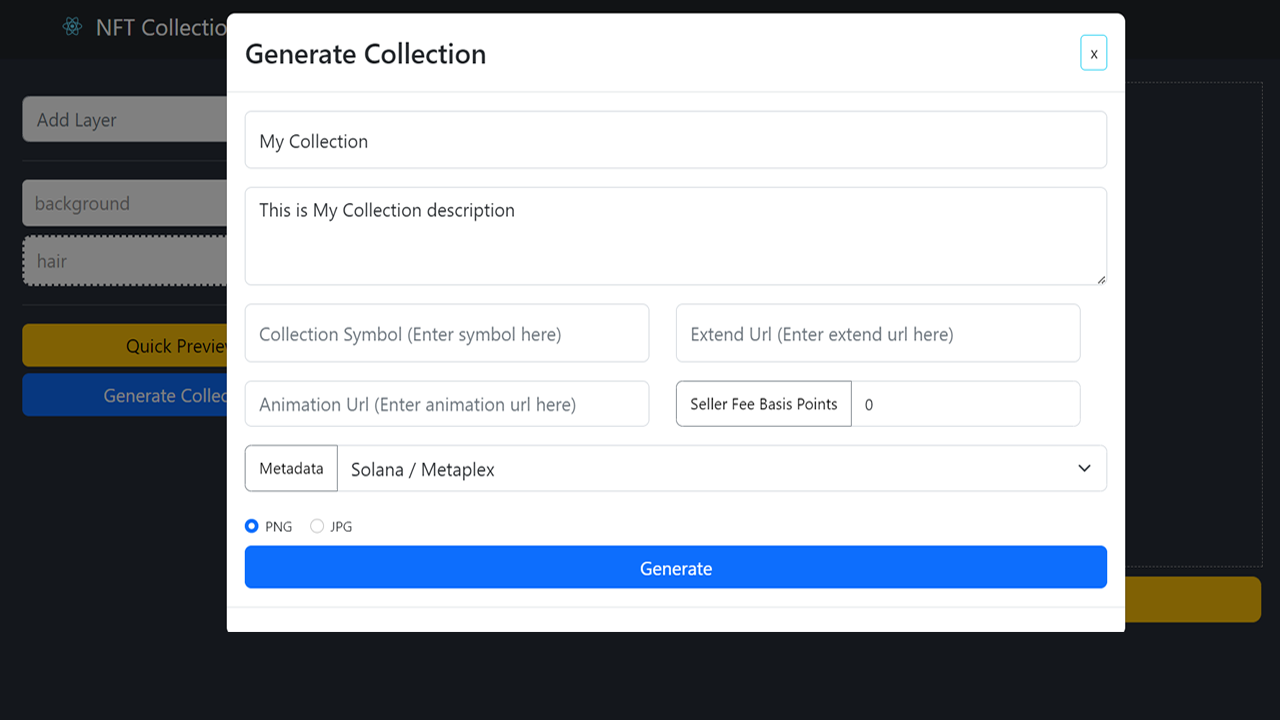Click the yellow Quick Preview button

click(x=125, y=346)
